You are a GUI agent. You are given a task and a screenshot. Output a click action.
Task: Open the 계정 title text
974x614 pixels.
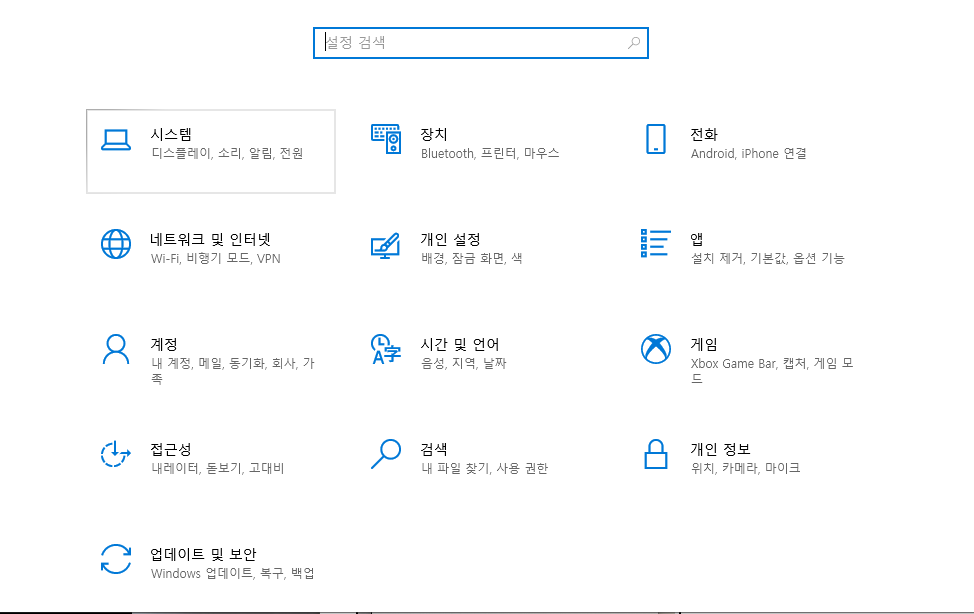pyautogui.click(x=164, y=344)
